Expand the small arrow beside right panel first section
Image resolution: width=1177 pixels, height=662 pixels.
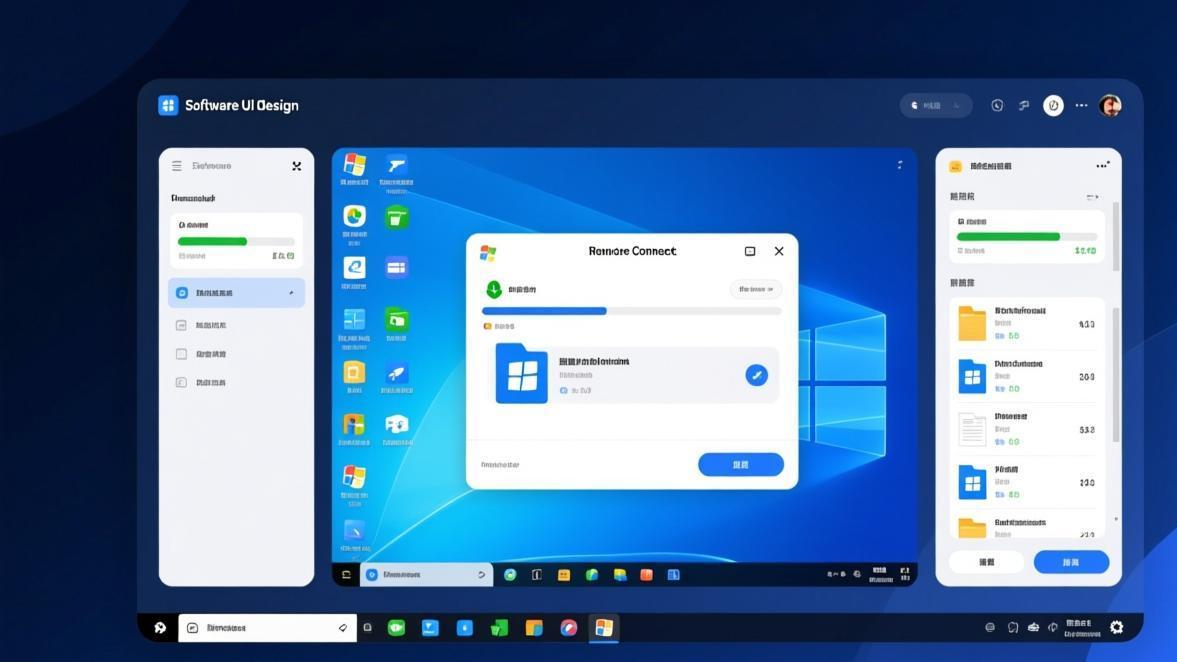[x=1092, y=197]
